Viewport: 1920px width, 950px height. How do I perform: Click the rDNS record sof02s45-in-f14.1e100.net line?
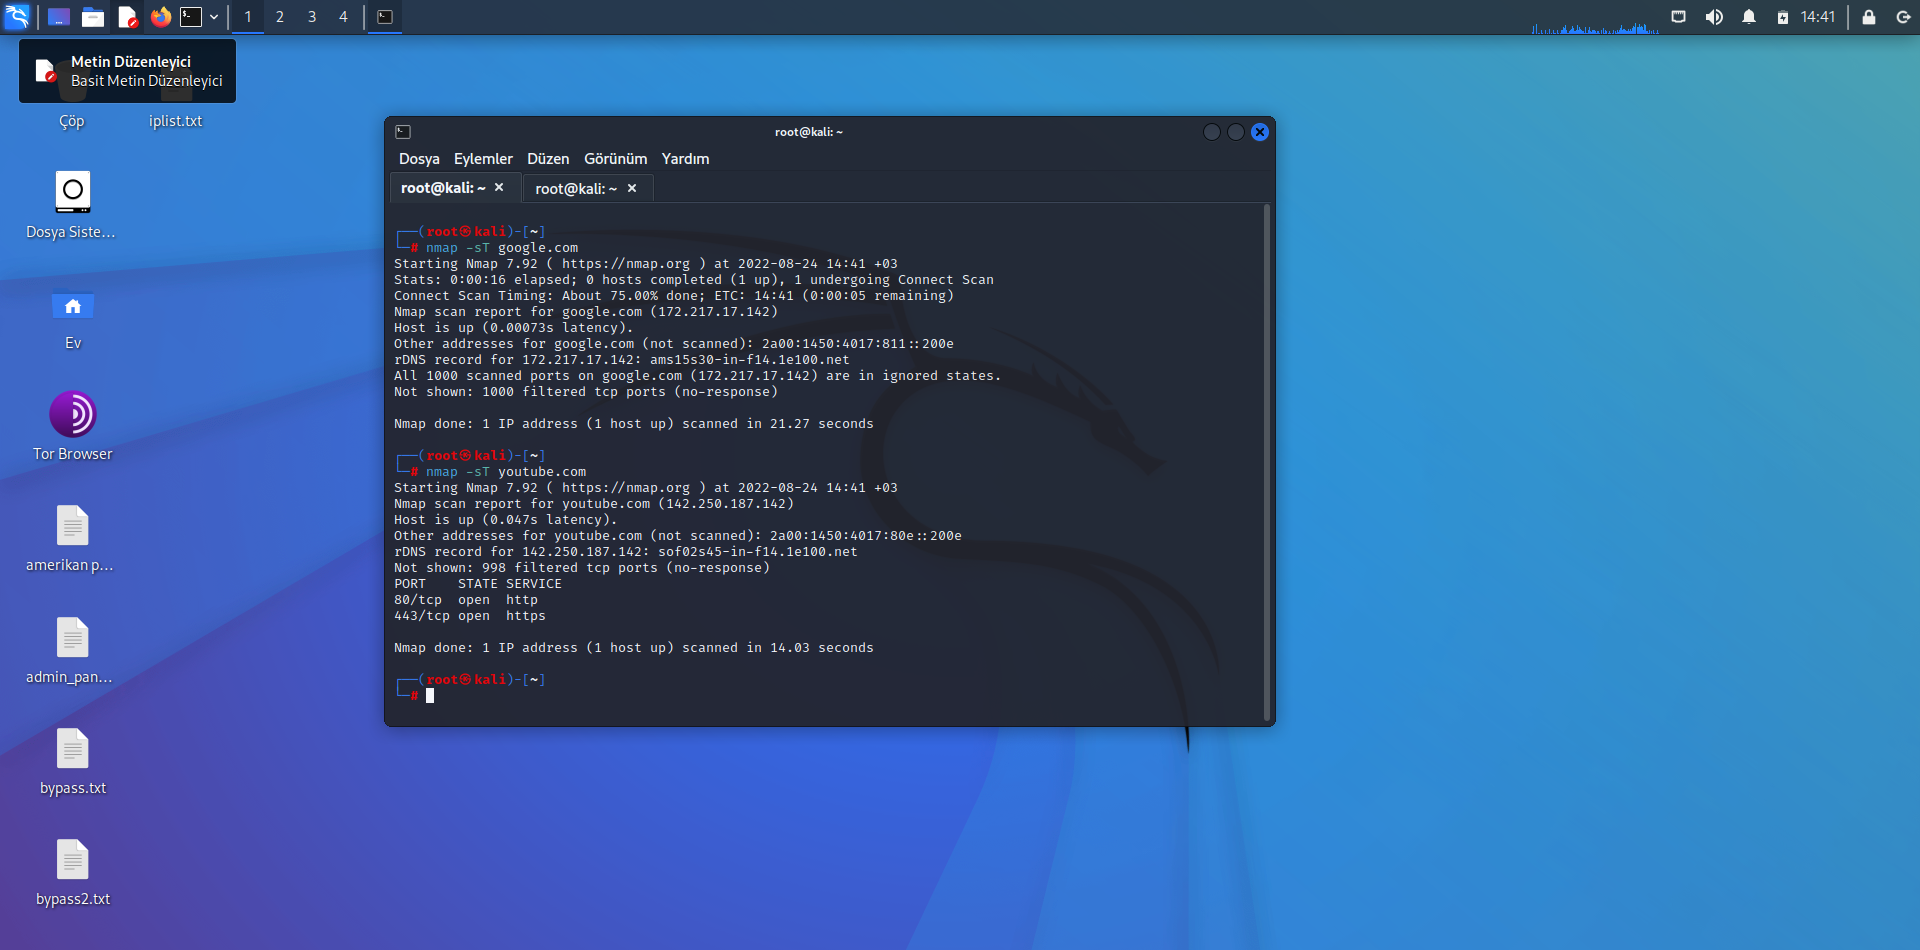(626, 552)
